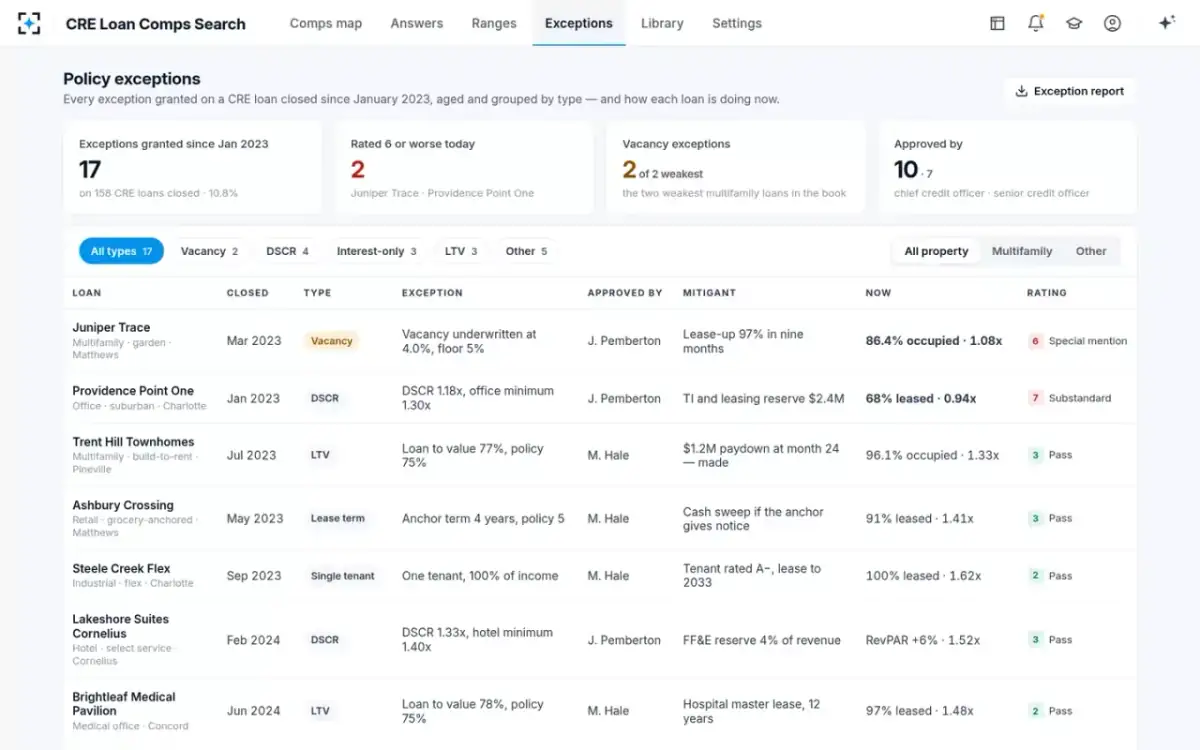Click the Closed column header
The image size is (1200, 750).
click(x=248, y=293)
